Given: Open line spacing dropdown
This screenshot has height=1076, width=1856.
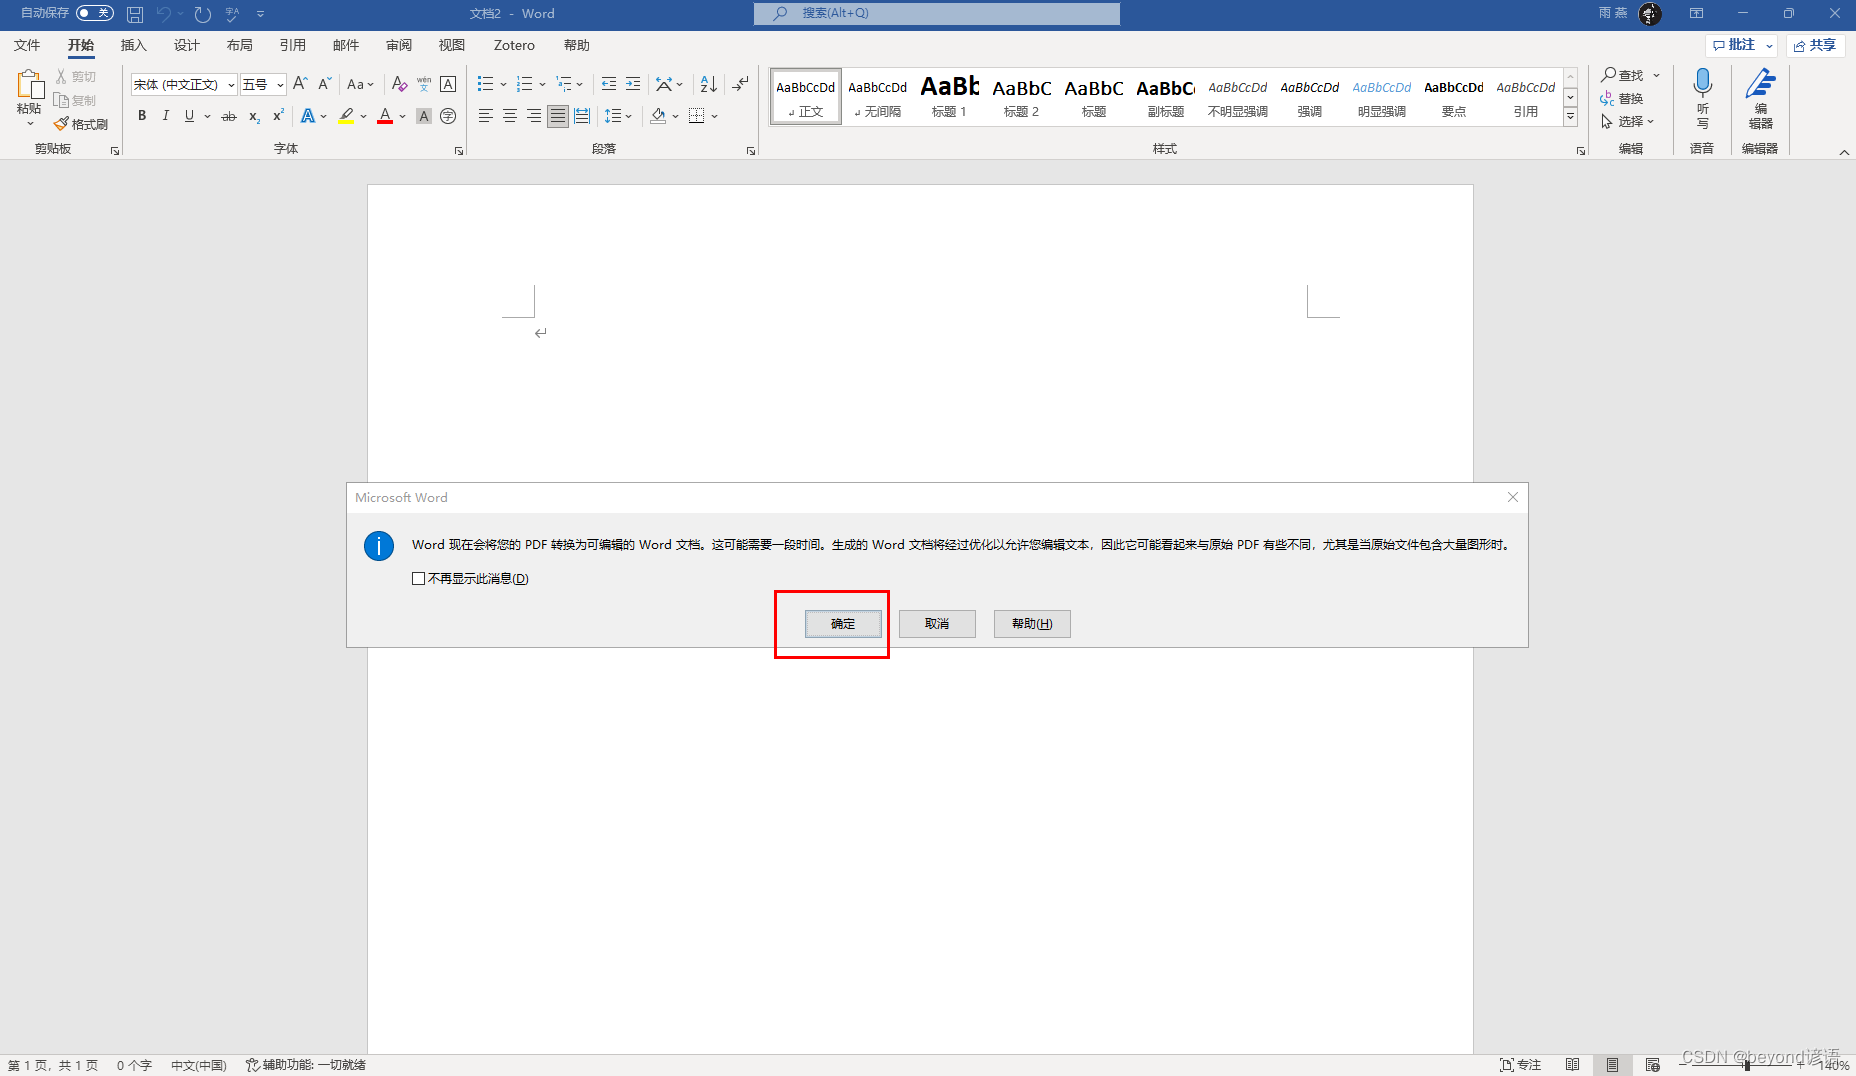Looking at the screenshot, I should tap(618, 116).
